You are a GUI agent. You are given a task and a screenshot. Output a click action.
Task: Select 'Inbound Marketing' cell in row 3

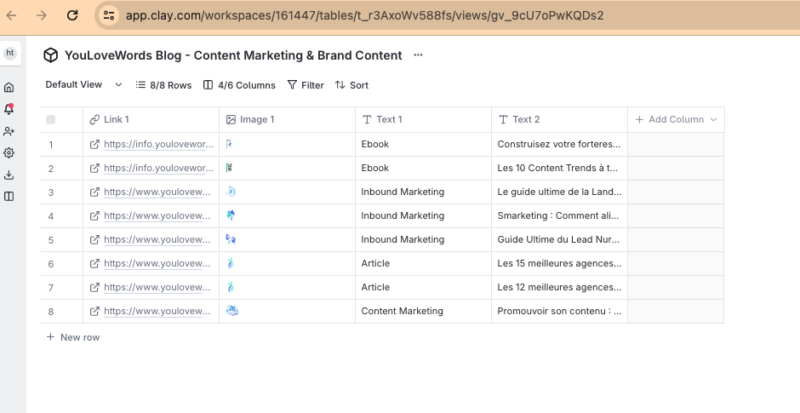[423, 192]
